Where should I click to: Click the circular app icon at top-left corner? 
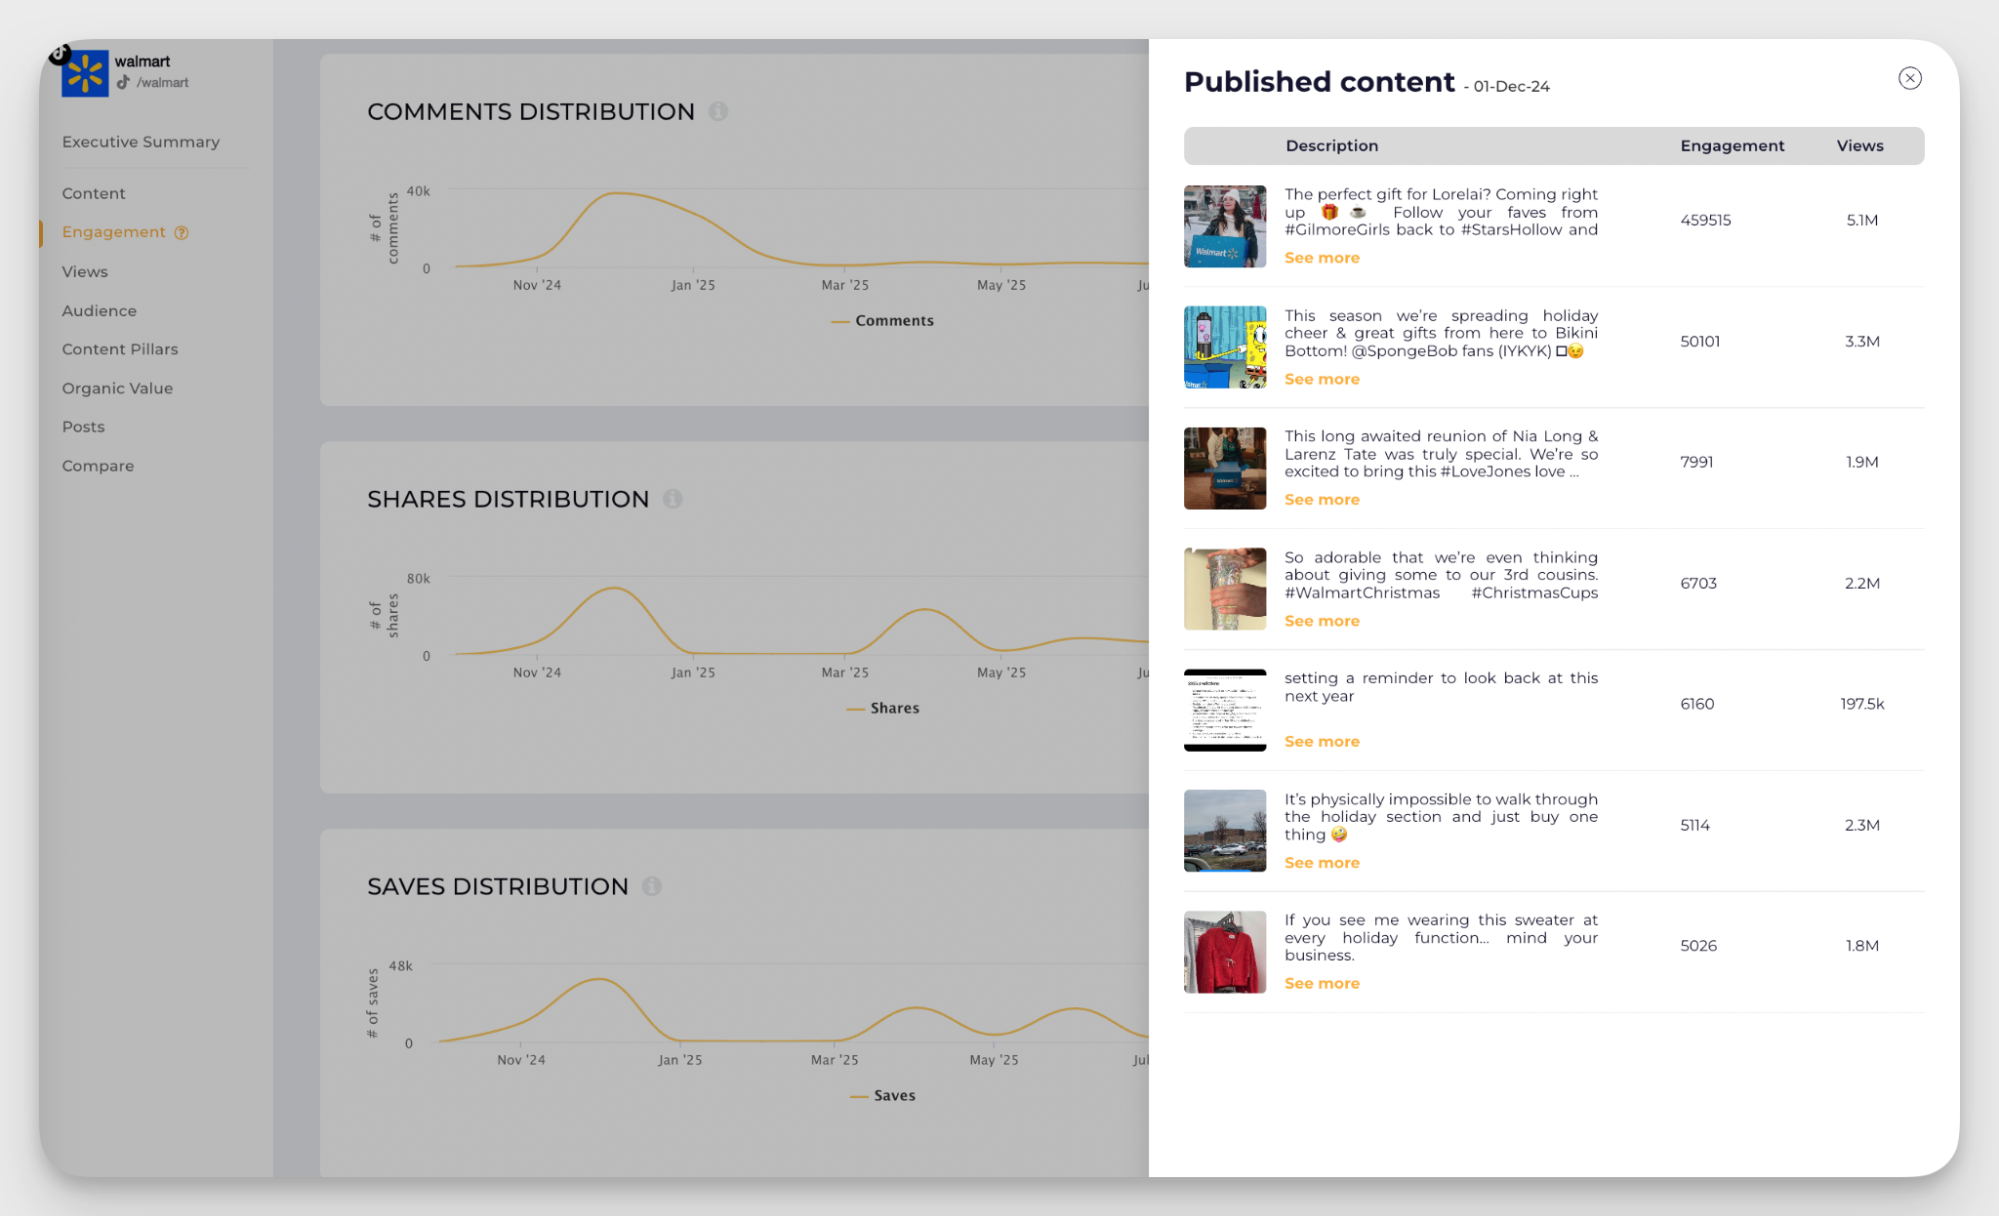point(60,52)
